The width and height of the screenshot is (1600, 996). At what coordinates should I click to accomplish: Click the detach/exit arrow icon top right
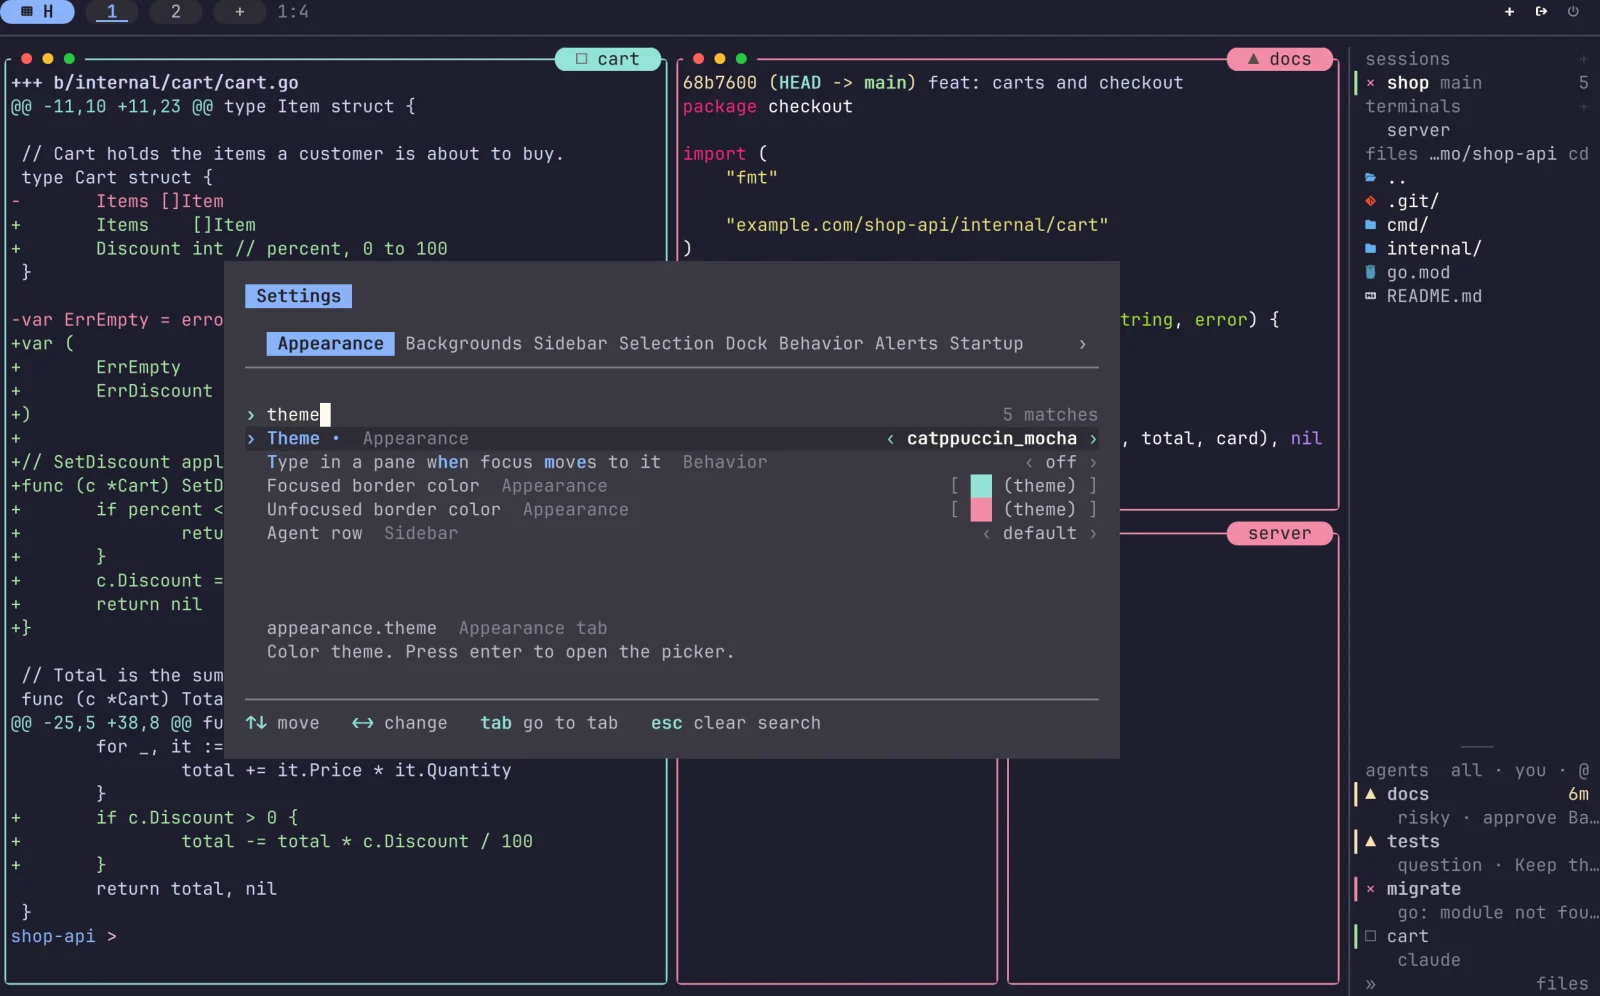point(1541,12)
